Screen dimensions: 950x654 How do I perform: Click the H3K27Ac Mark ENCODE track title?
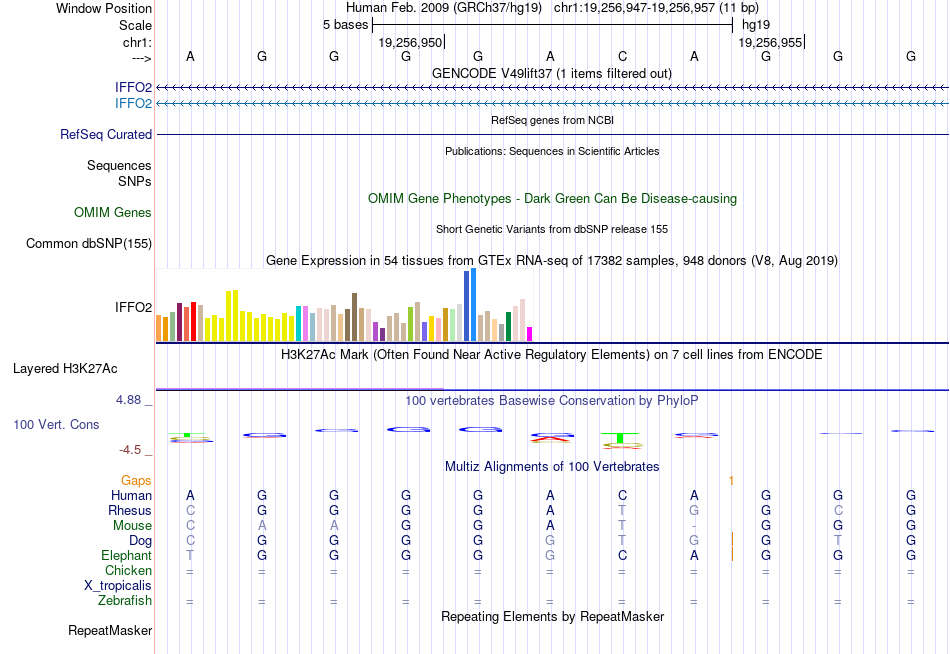tap(552, 354)
